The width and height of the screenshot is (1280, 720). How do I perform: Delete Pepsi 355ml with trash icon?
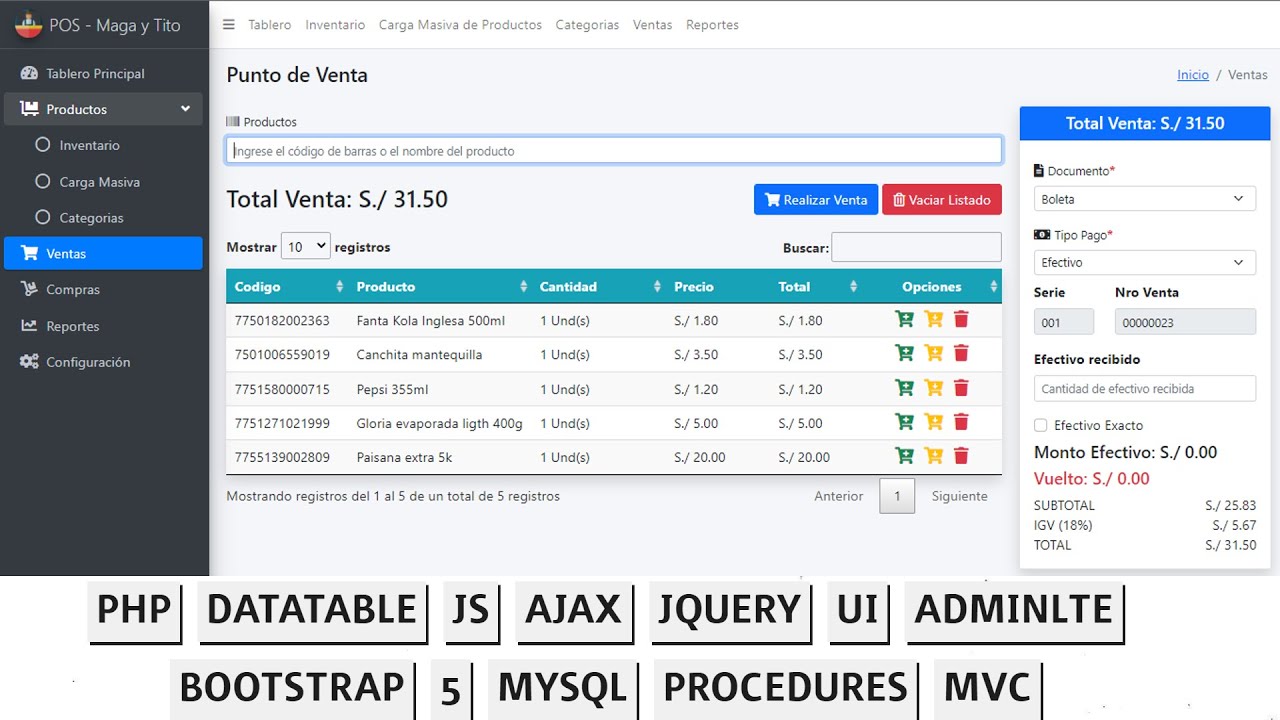coord(961,388)
